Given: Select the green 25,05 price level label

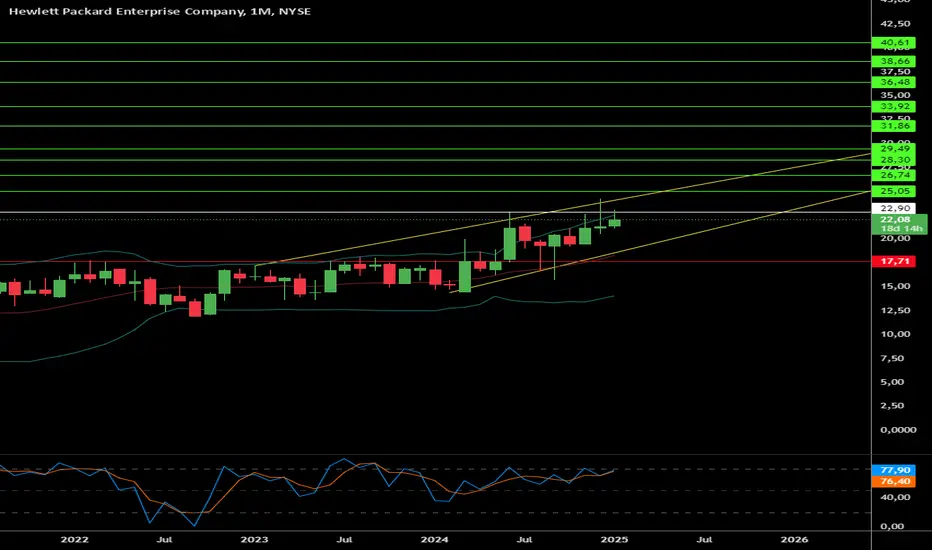Looking at the screenshot, I should [x=893, y=191].
